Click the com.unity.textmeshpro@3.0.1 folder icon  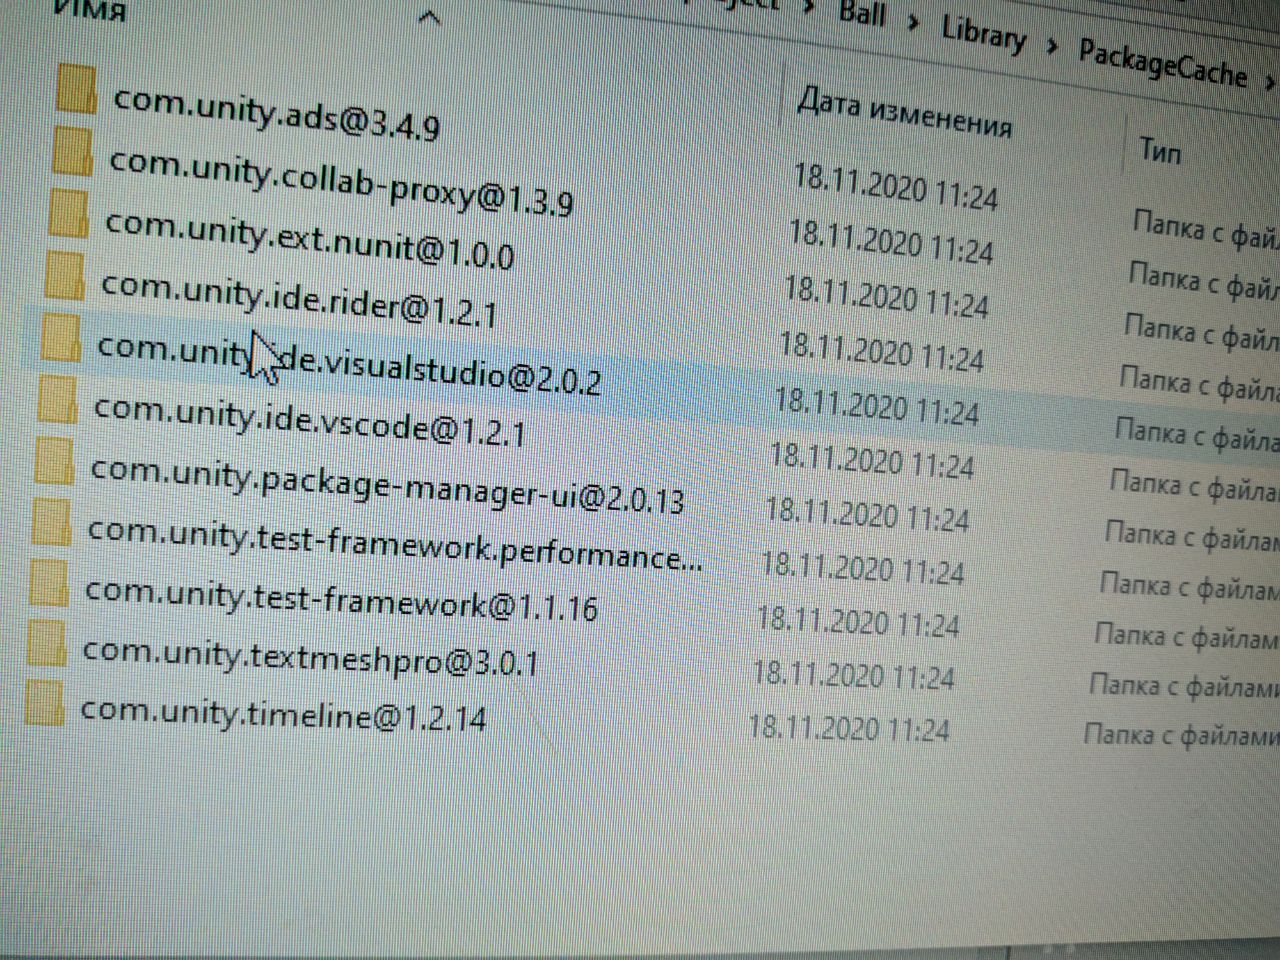pyautogui.click(x=46, y=643)
